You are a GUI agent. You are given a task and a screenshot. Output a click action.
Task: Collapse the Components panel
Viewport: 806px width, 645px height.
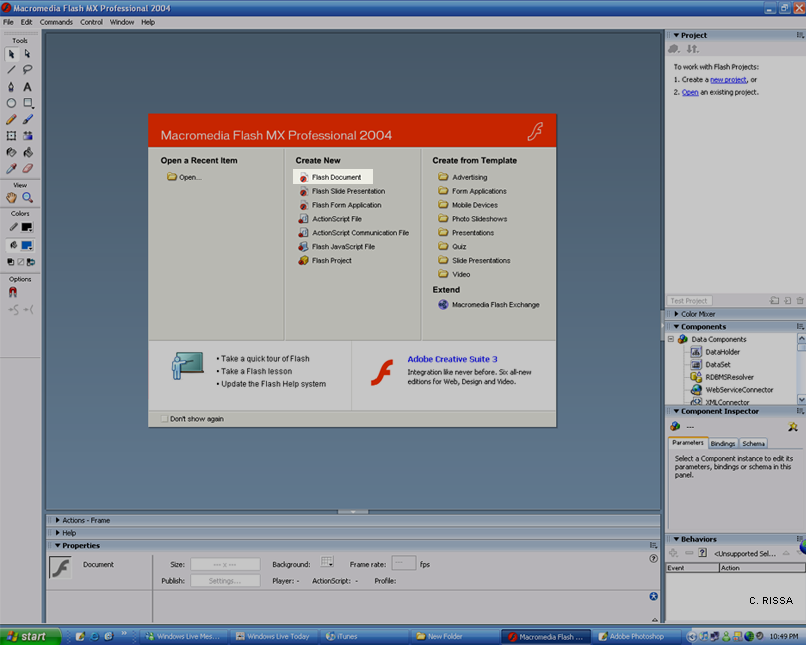tap(676, 327)
